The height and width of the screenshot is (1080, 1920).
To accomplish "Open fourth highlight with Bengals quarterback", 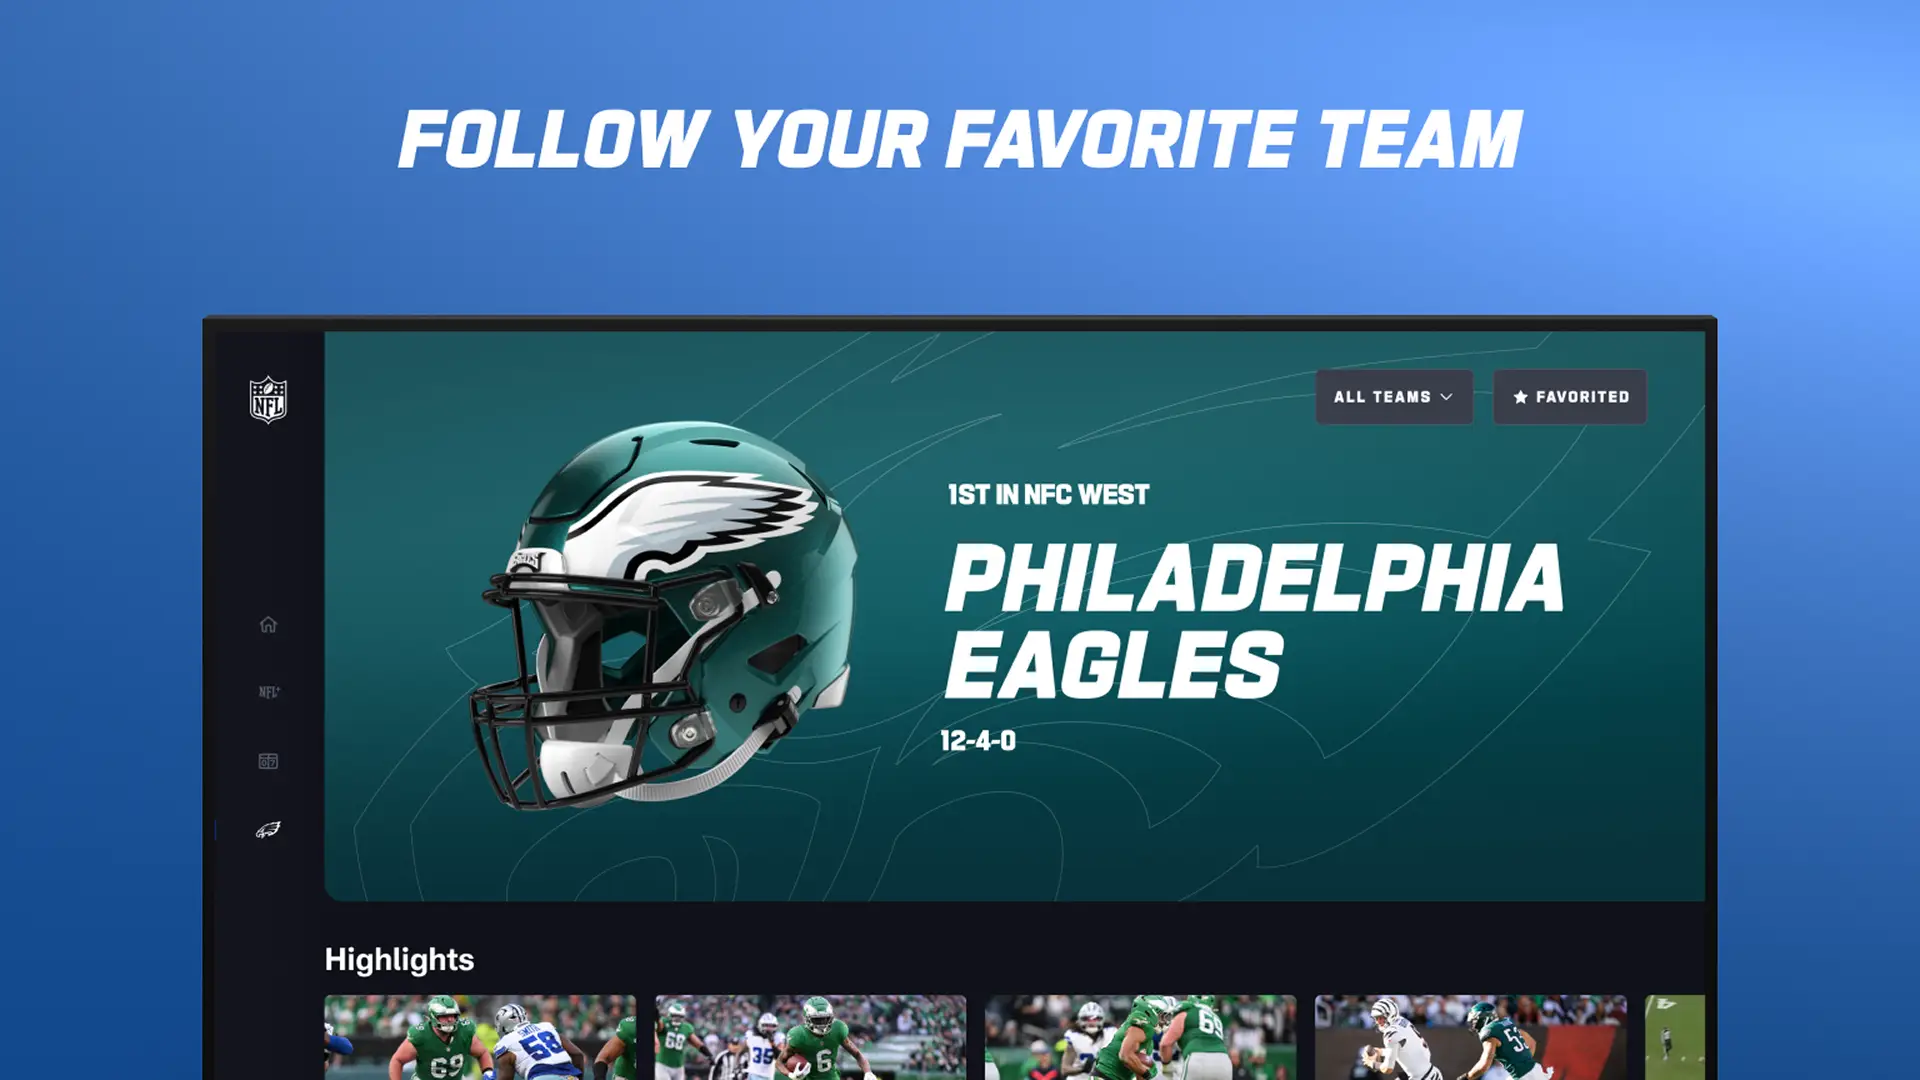I will (x=1471, y=1037).
